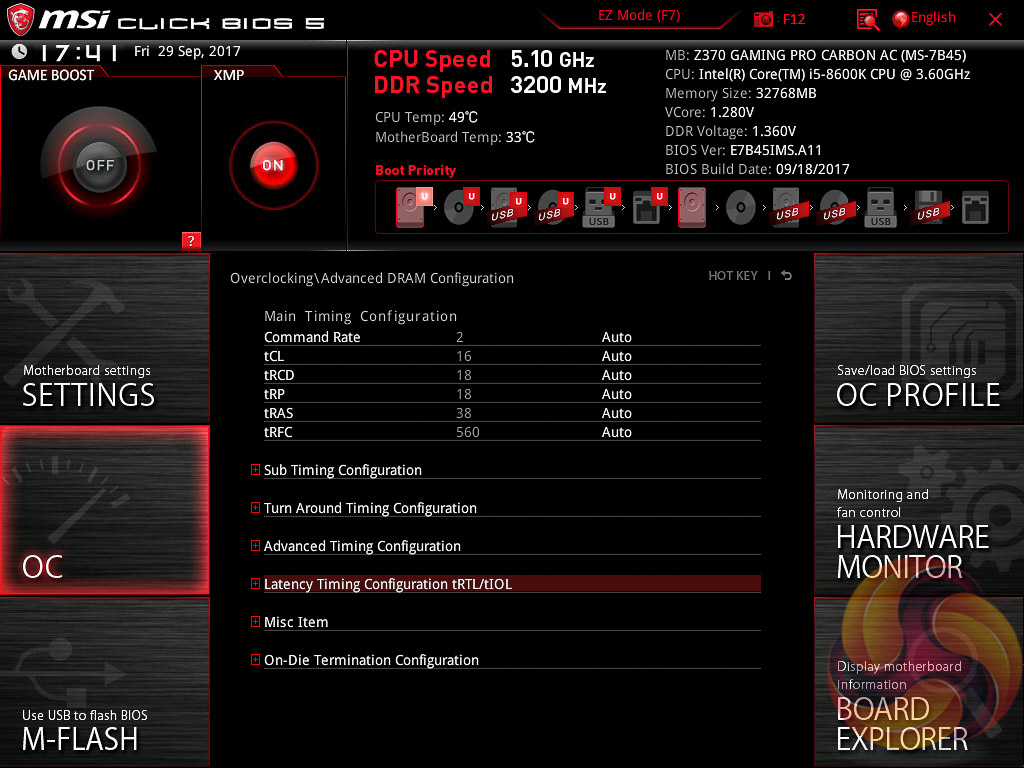This screenshot has width=1024, height=768.
Task: Open the BOARD EXPLORER panel
Action: click(919, 682)
